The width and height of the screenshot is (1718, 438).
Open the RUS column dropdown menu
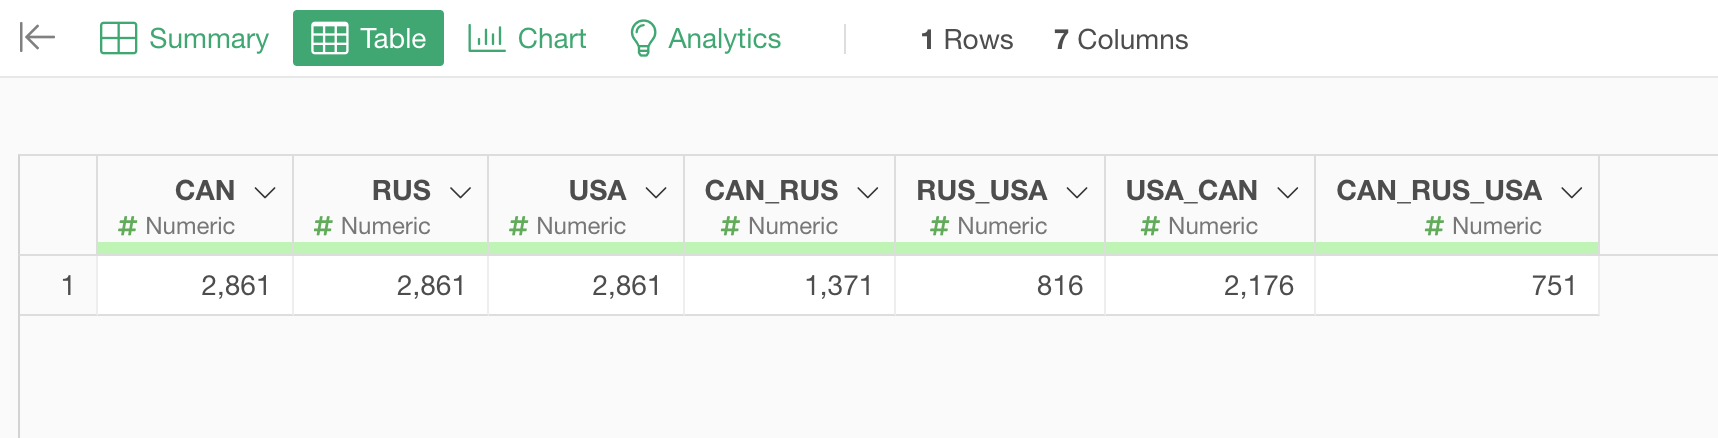click(x=460, y=192)
